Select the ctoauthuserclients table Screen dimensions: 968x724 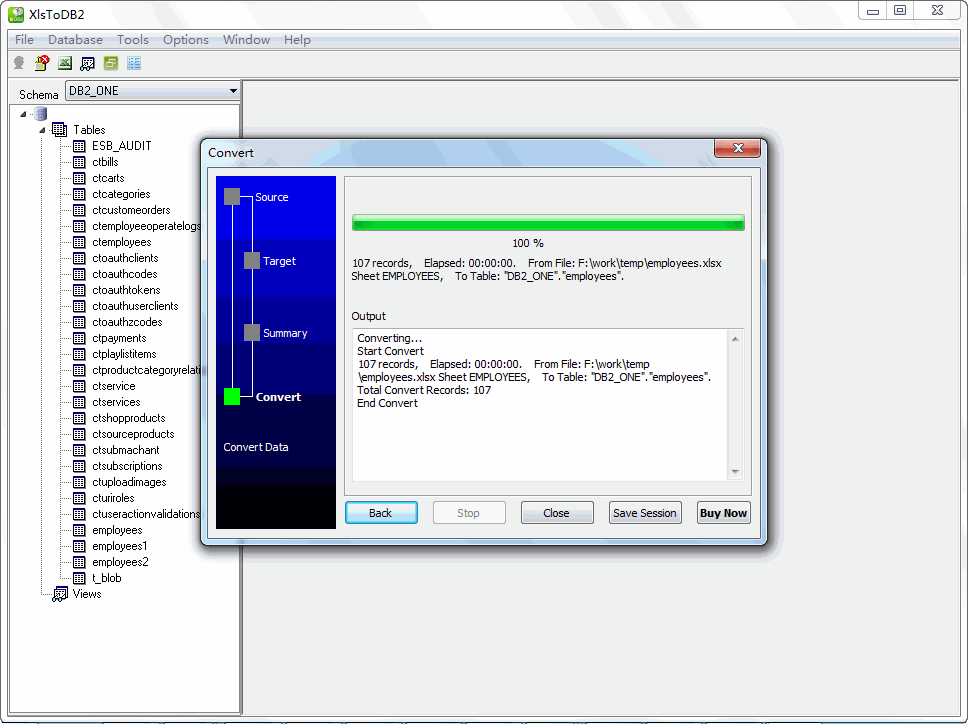tap(135, 306)
